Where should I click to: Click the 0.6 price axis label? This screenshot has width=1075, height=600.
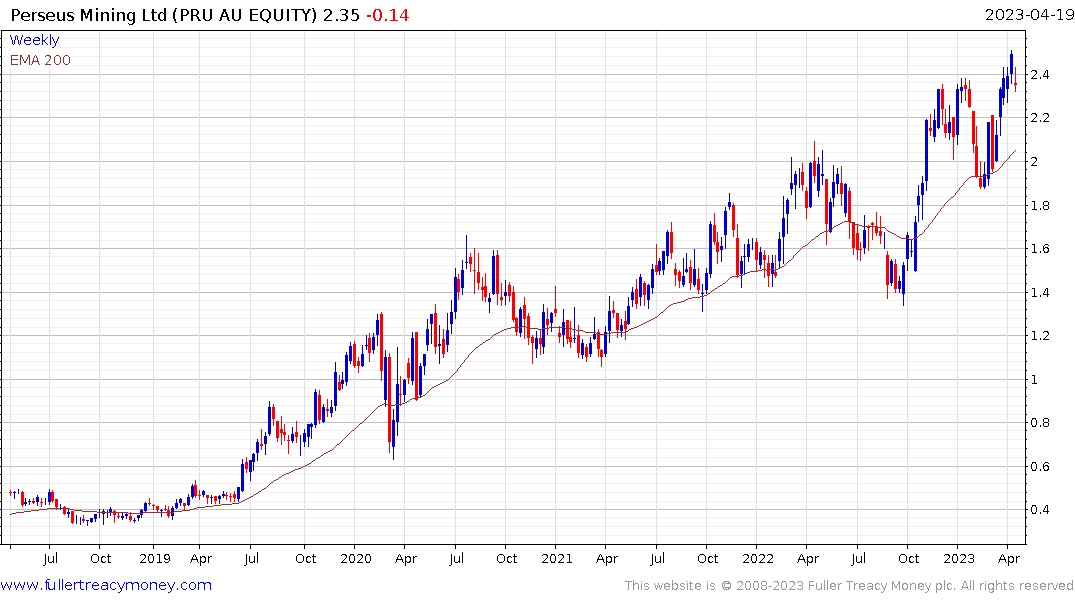pyautogui.click(x=1039, y=467)
